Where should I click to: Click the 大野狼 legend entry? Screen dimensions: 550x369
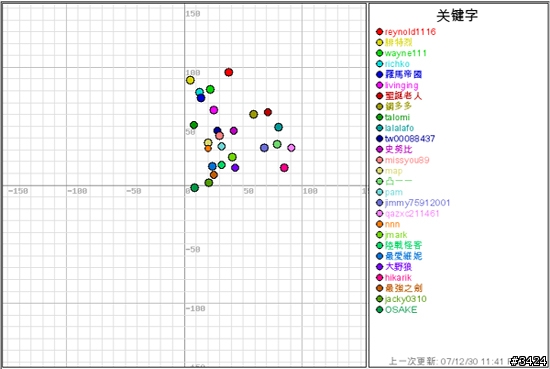[394, 267]
